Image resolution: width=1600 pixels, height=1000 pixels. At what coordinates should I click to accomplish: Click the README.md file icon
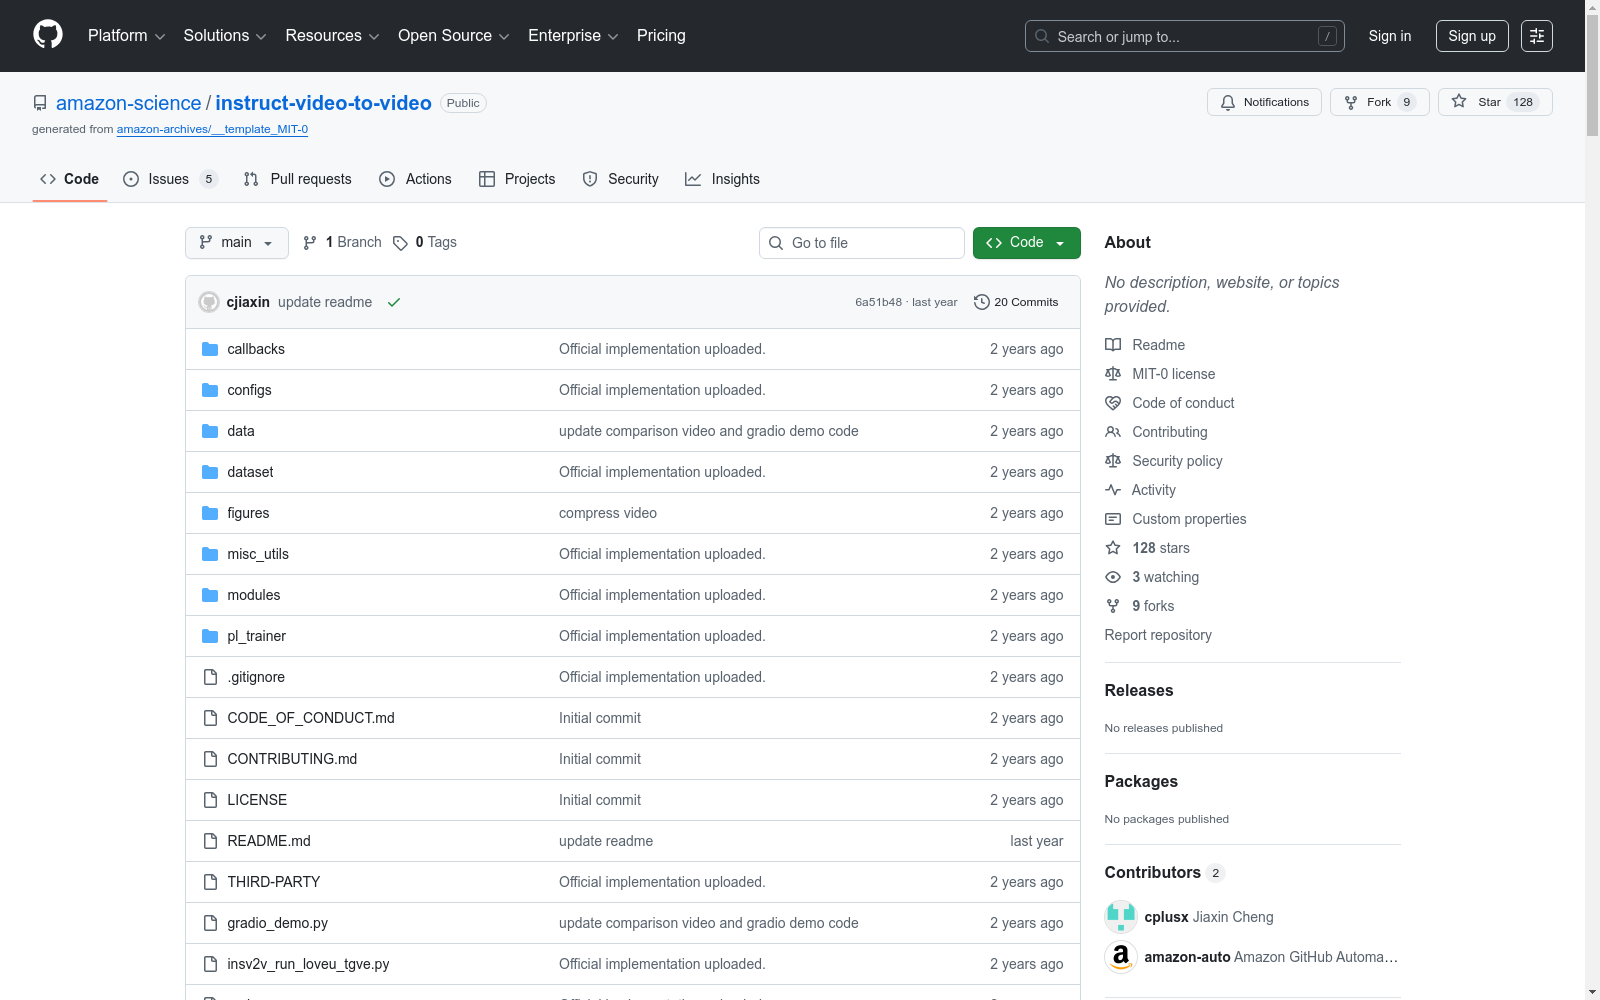pyautogui.click(x=210, y=841)
